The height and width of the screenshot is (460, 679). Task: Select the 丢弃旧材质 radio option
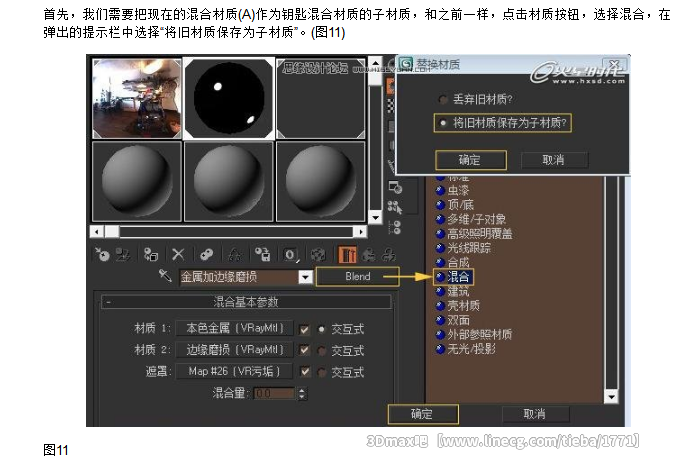[443, 100]
